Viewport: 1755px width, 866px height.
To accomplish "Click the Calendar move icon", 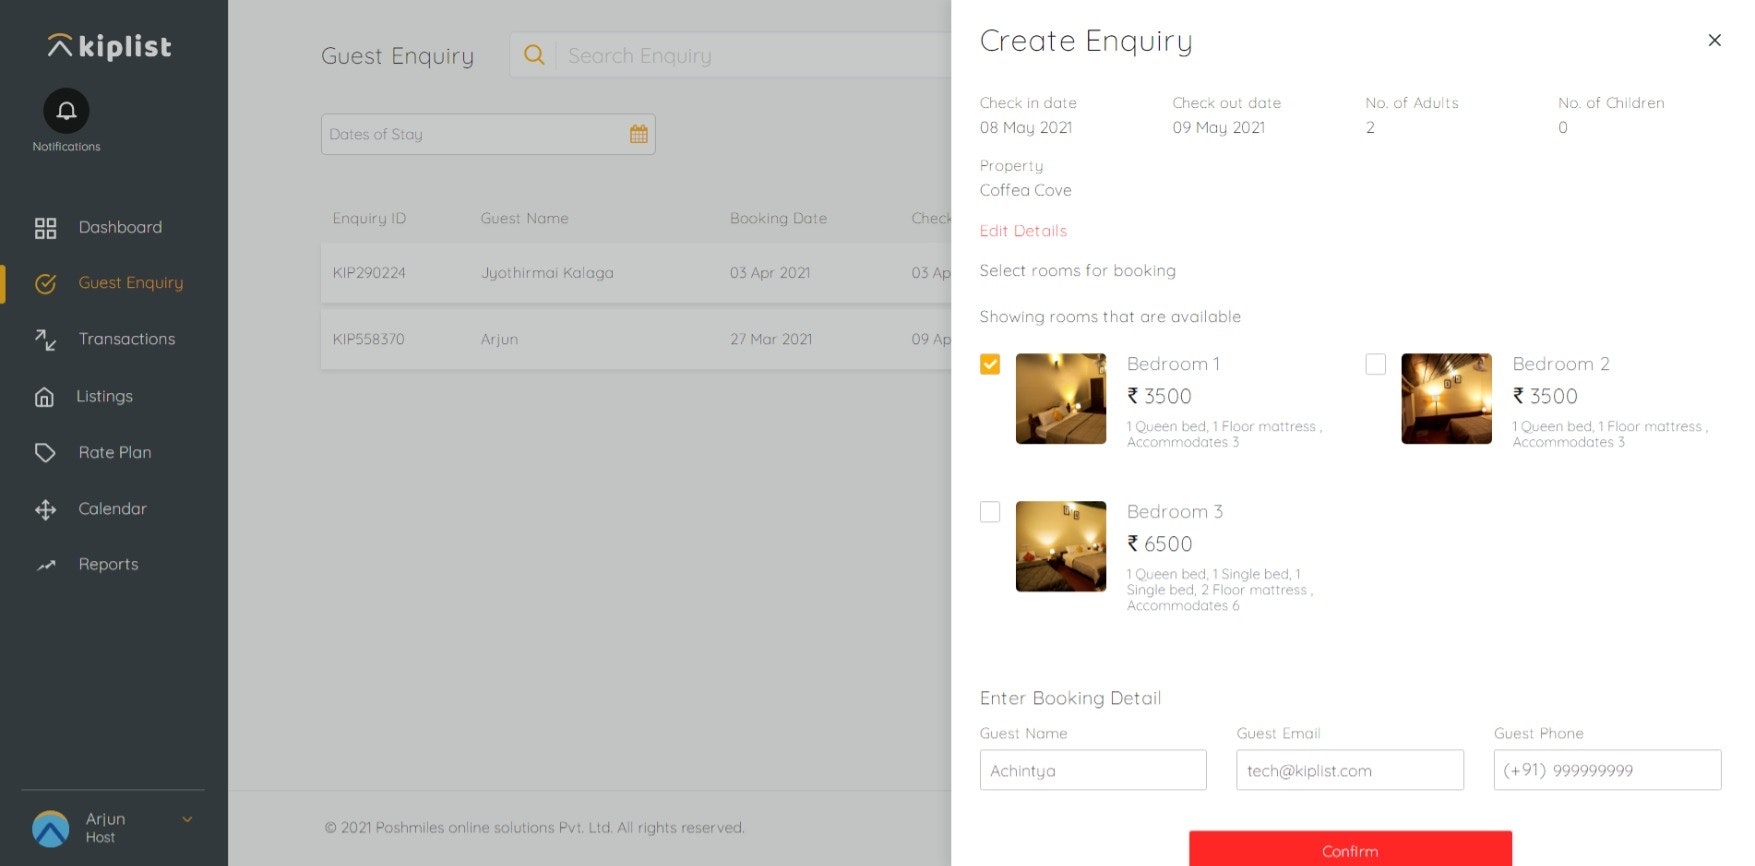I will [x=45, y=510].
